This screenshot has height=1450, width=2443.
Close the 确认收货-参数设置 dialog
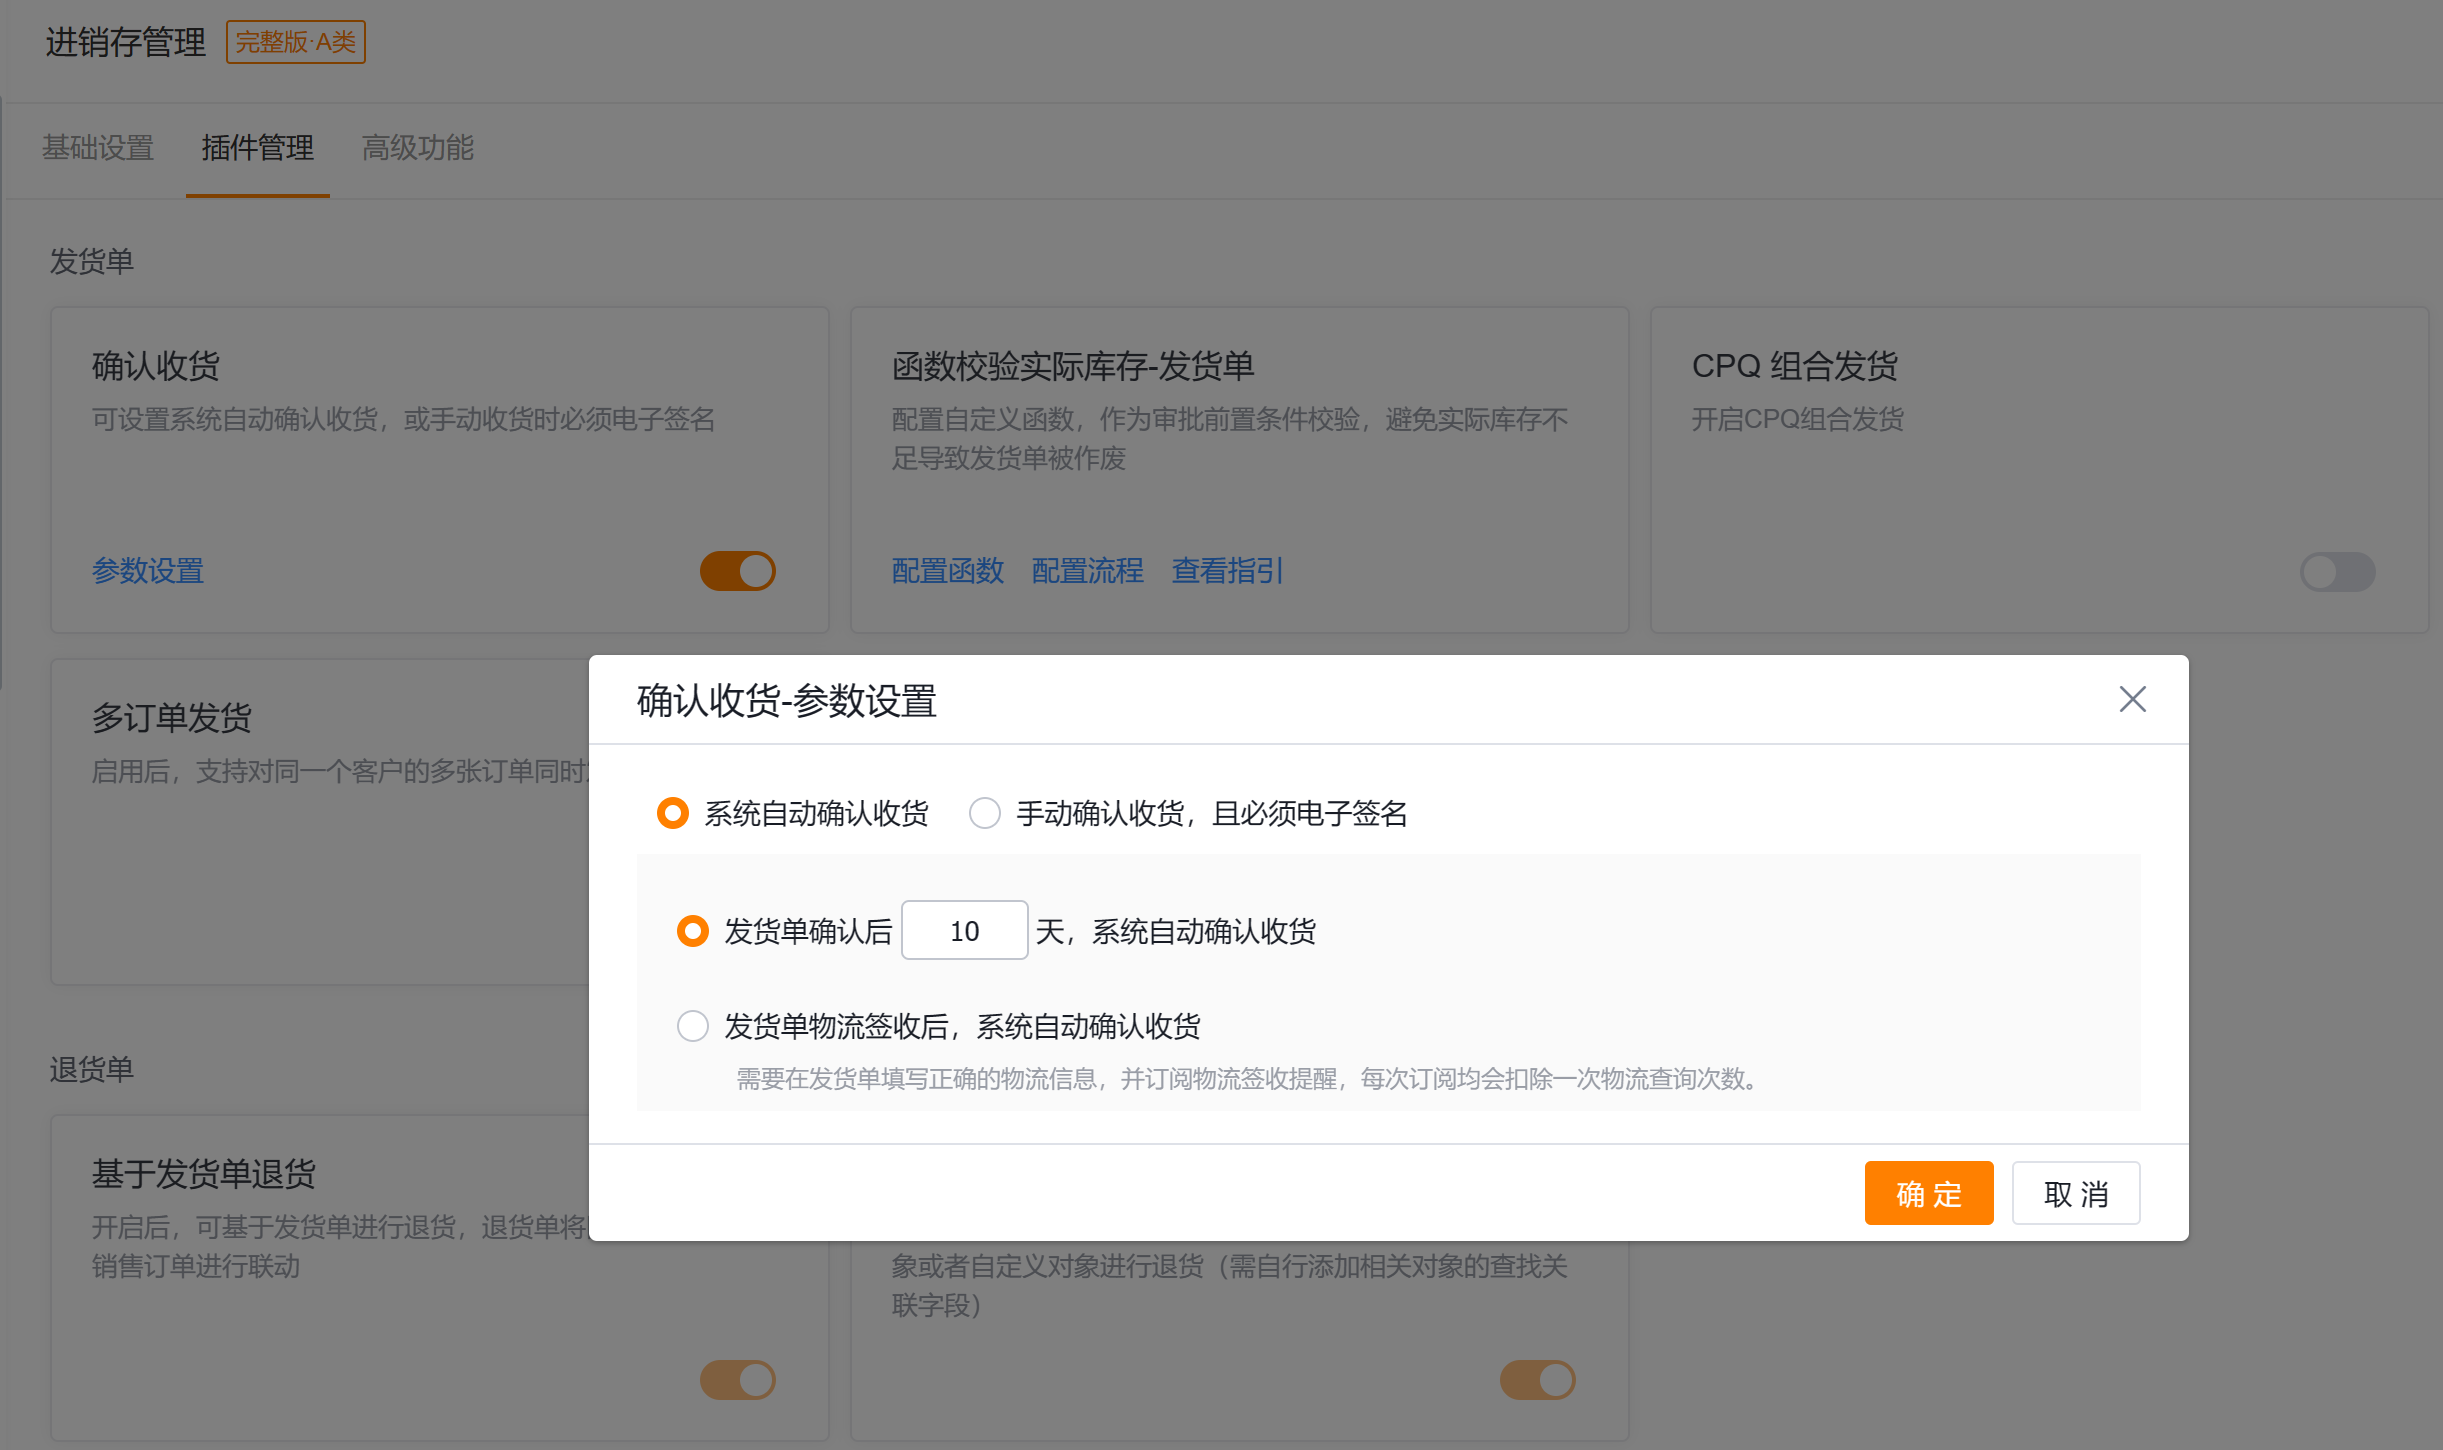2132,699
